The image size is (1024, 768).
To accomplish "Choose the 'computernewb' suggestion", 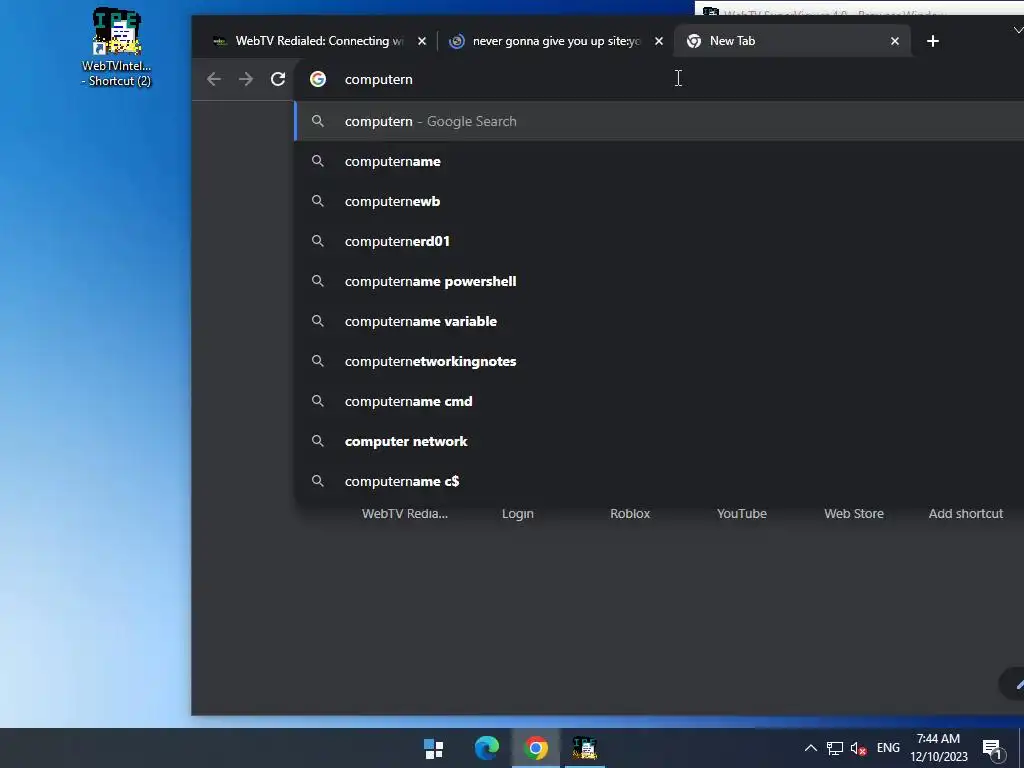I will [x=660, y=201].
